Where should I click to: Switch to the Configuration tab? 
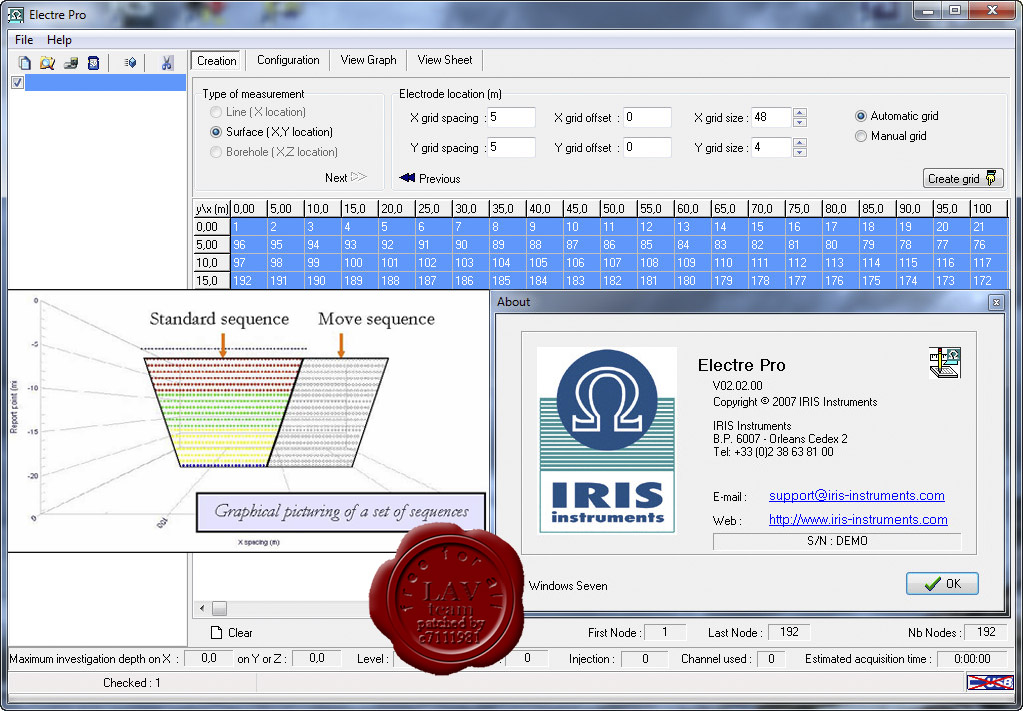(288, 60)
